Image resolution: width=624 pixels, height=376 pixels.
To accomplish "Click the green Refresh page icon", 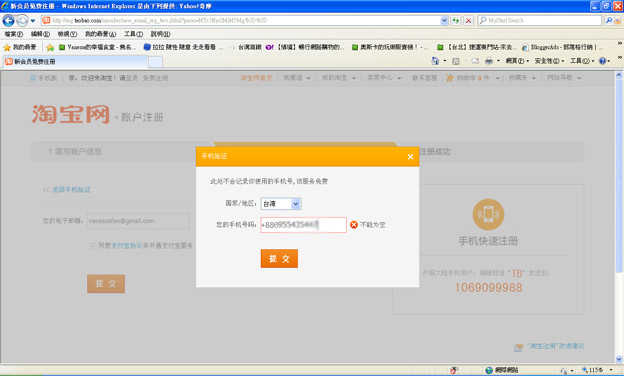I will (x=455, y=20).
